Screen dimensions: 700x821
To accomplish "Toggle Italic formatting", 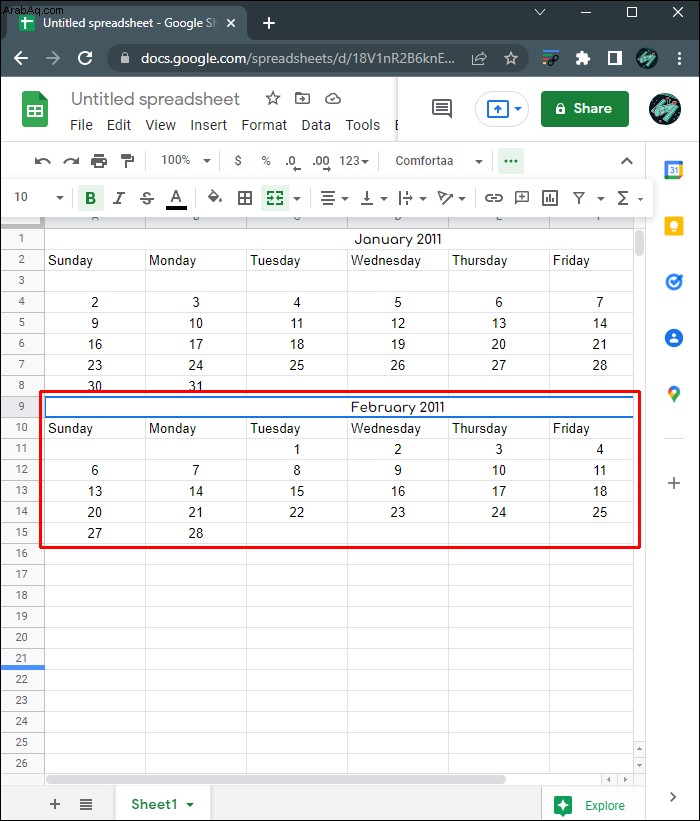I will coord(119,198).
